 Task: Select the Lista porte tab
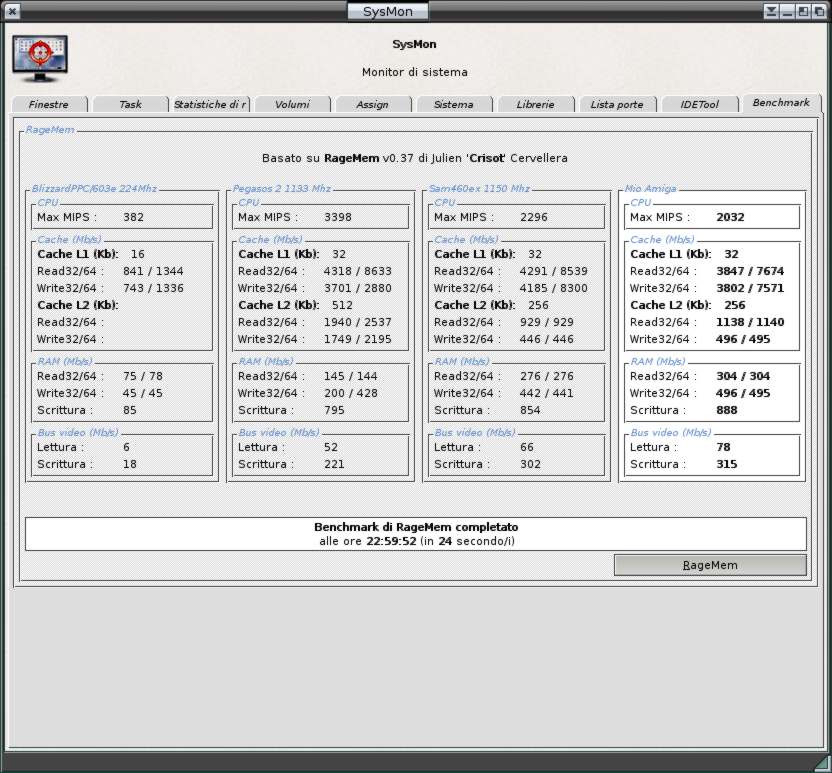click(x=617, y=104)
